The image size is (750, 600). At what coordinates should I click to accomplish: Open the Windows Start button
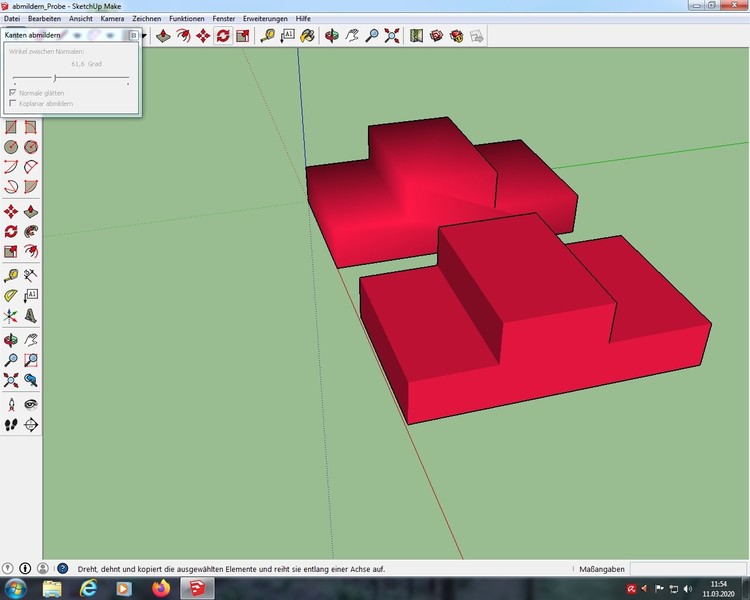tap(15, 588)
